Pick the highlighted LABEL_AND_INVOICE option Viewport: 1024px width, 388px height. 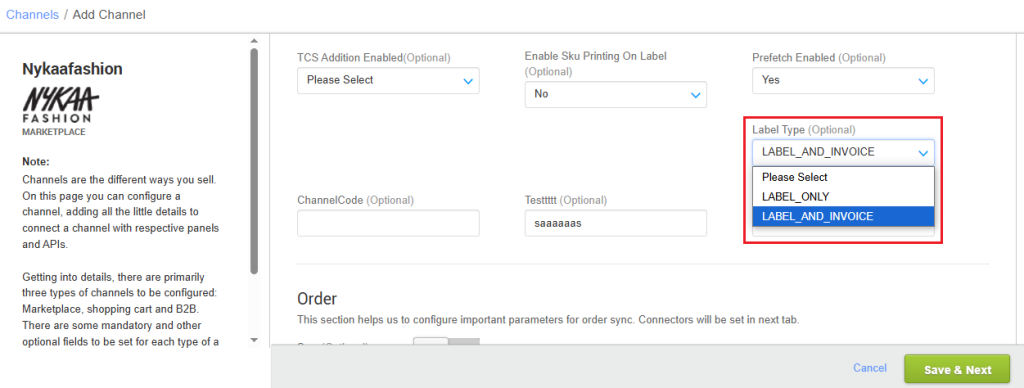pyautogui.click(x=843, y=216)
